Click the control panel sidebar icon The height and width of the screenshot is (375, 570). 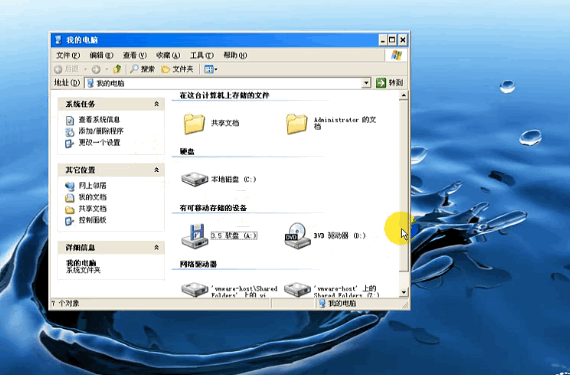(69, 221)
